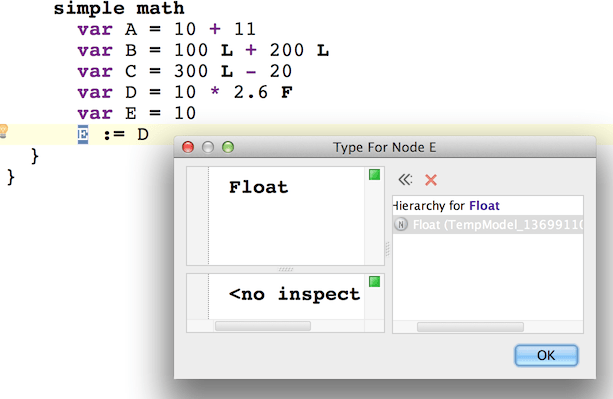Click vertical splitter handle beside hierarchy panel
Viewport: 613px width, 399px height.
point(388,249)
